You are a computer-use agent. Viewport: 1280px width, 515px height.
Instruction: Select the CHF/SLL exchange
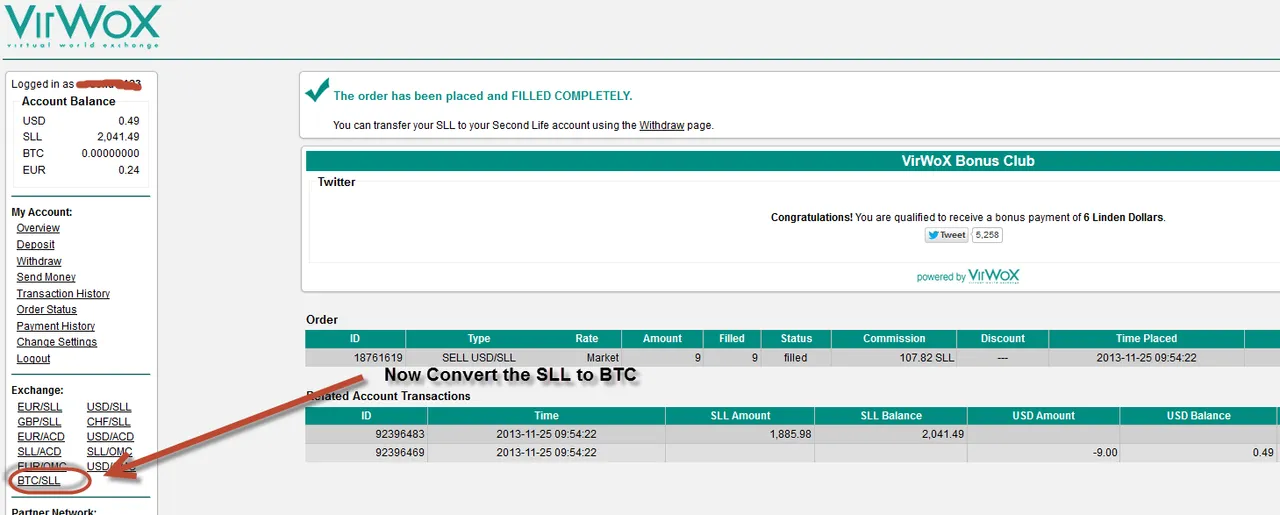(x=109, y=422)
